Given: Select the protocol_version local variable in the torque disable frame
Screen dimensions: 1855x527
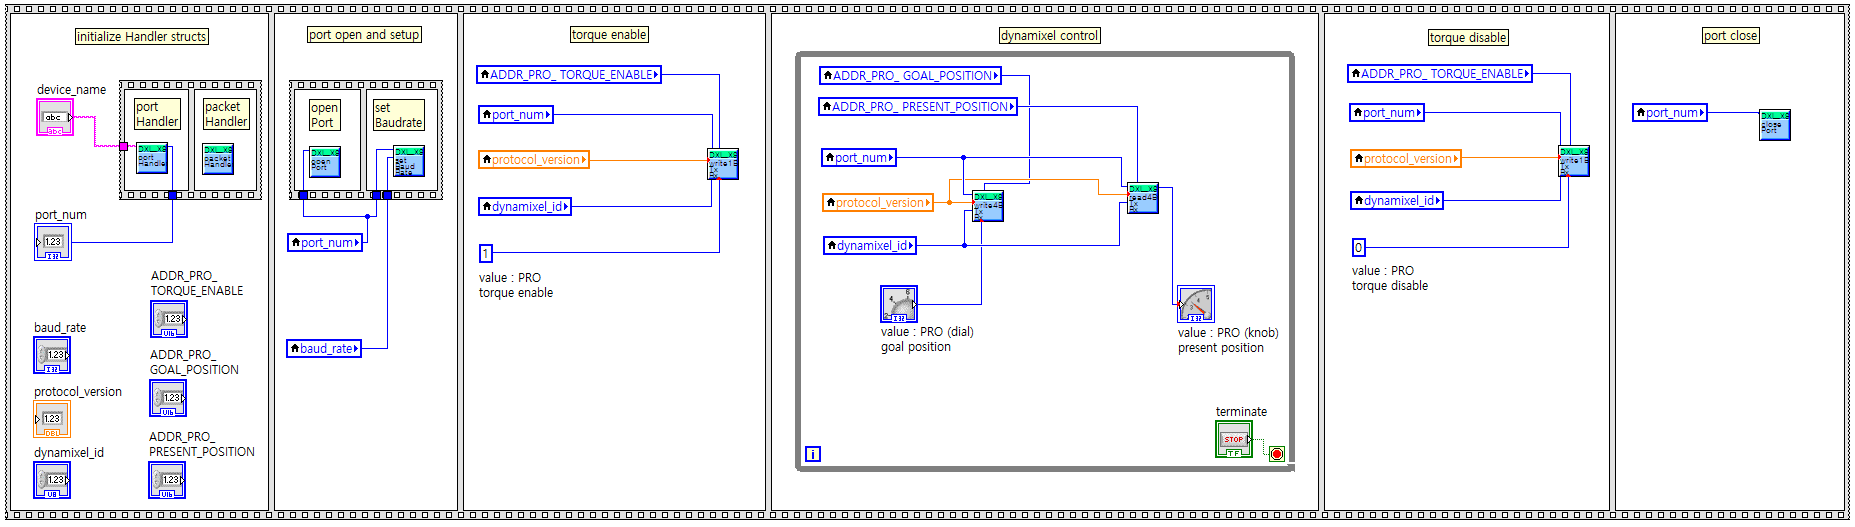Looking at the screenshot, I should 1406,158.
